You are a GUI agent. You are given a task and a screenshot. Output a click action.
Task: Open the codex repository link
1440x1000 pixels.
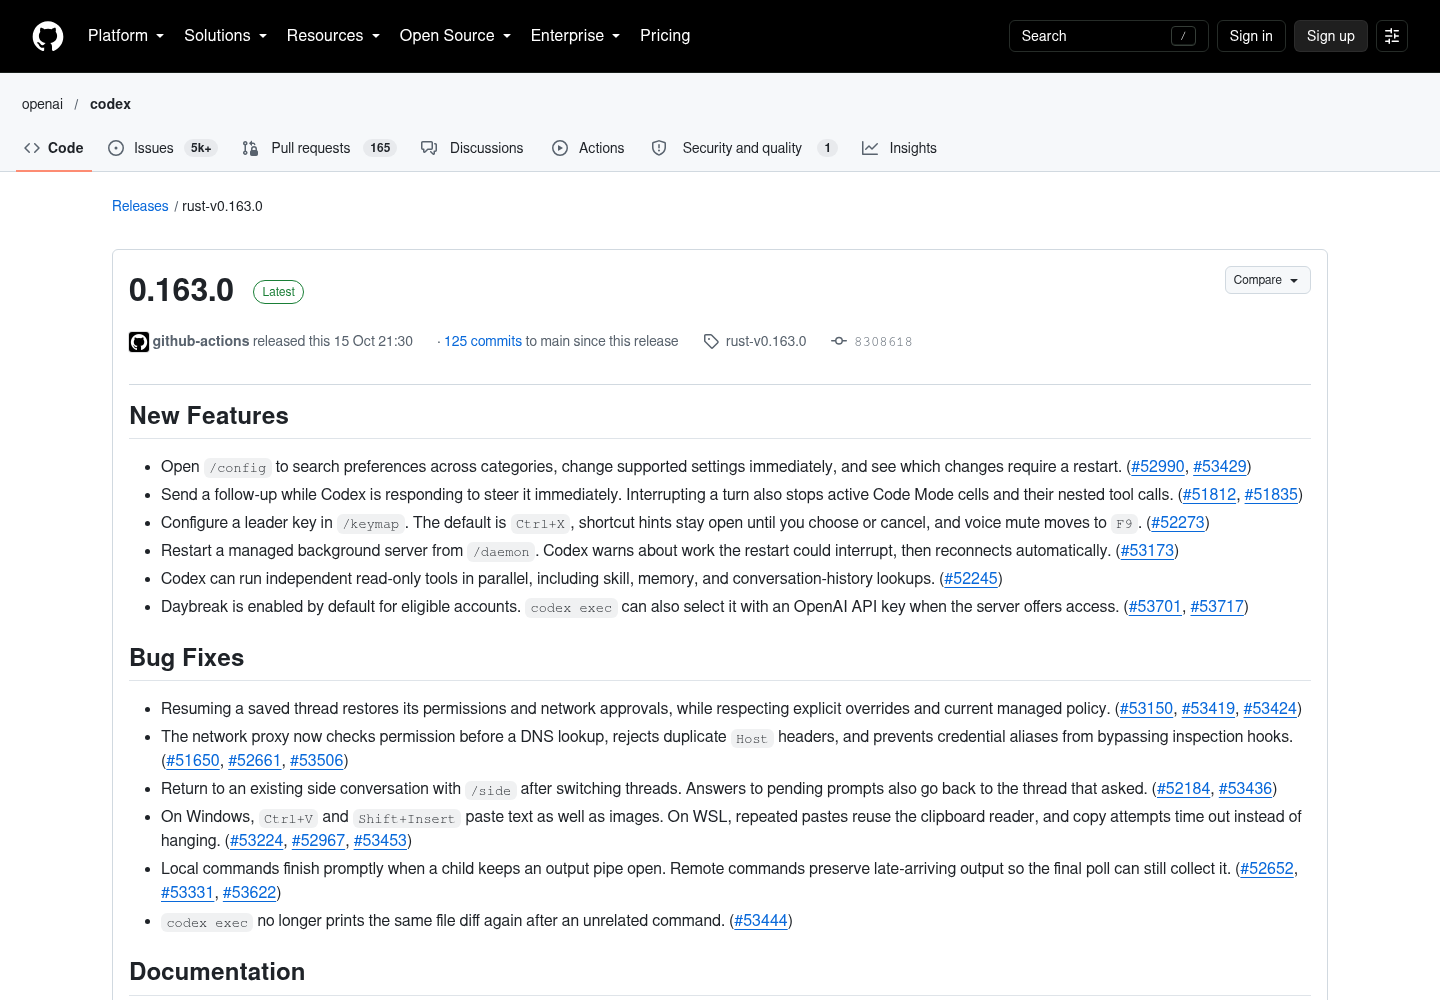[110, 104]
